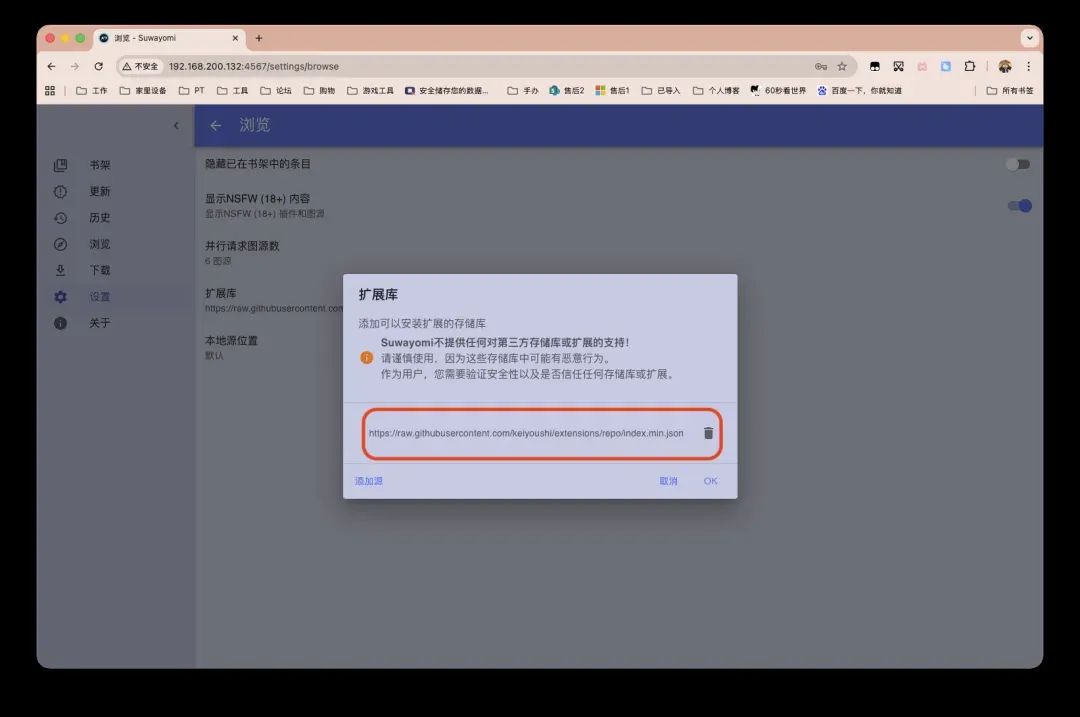The width and height of the screenshot is (1080, 717).
Task: Open the 家里设备 bookmark folder
Action: 143,90
